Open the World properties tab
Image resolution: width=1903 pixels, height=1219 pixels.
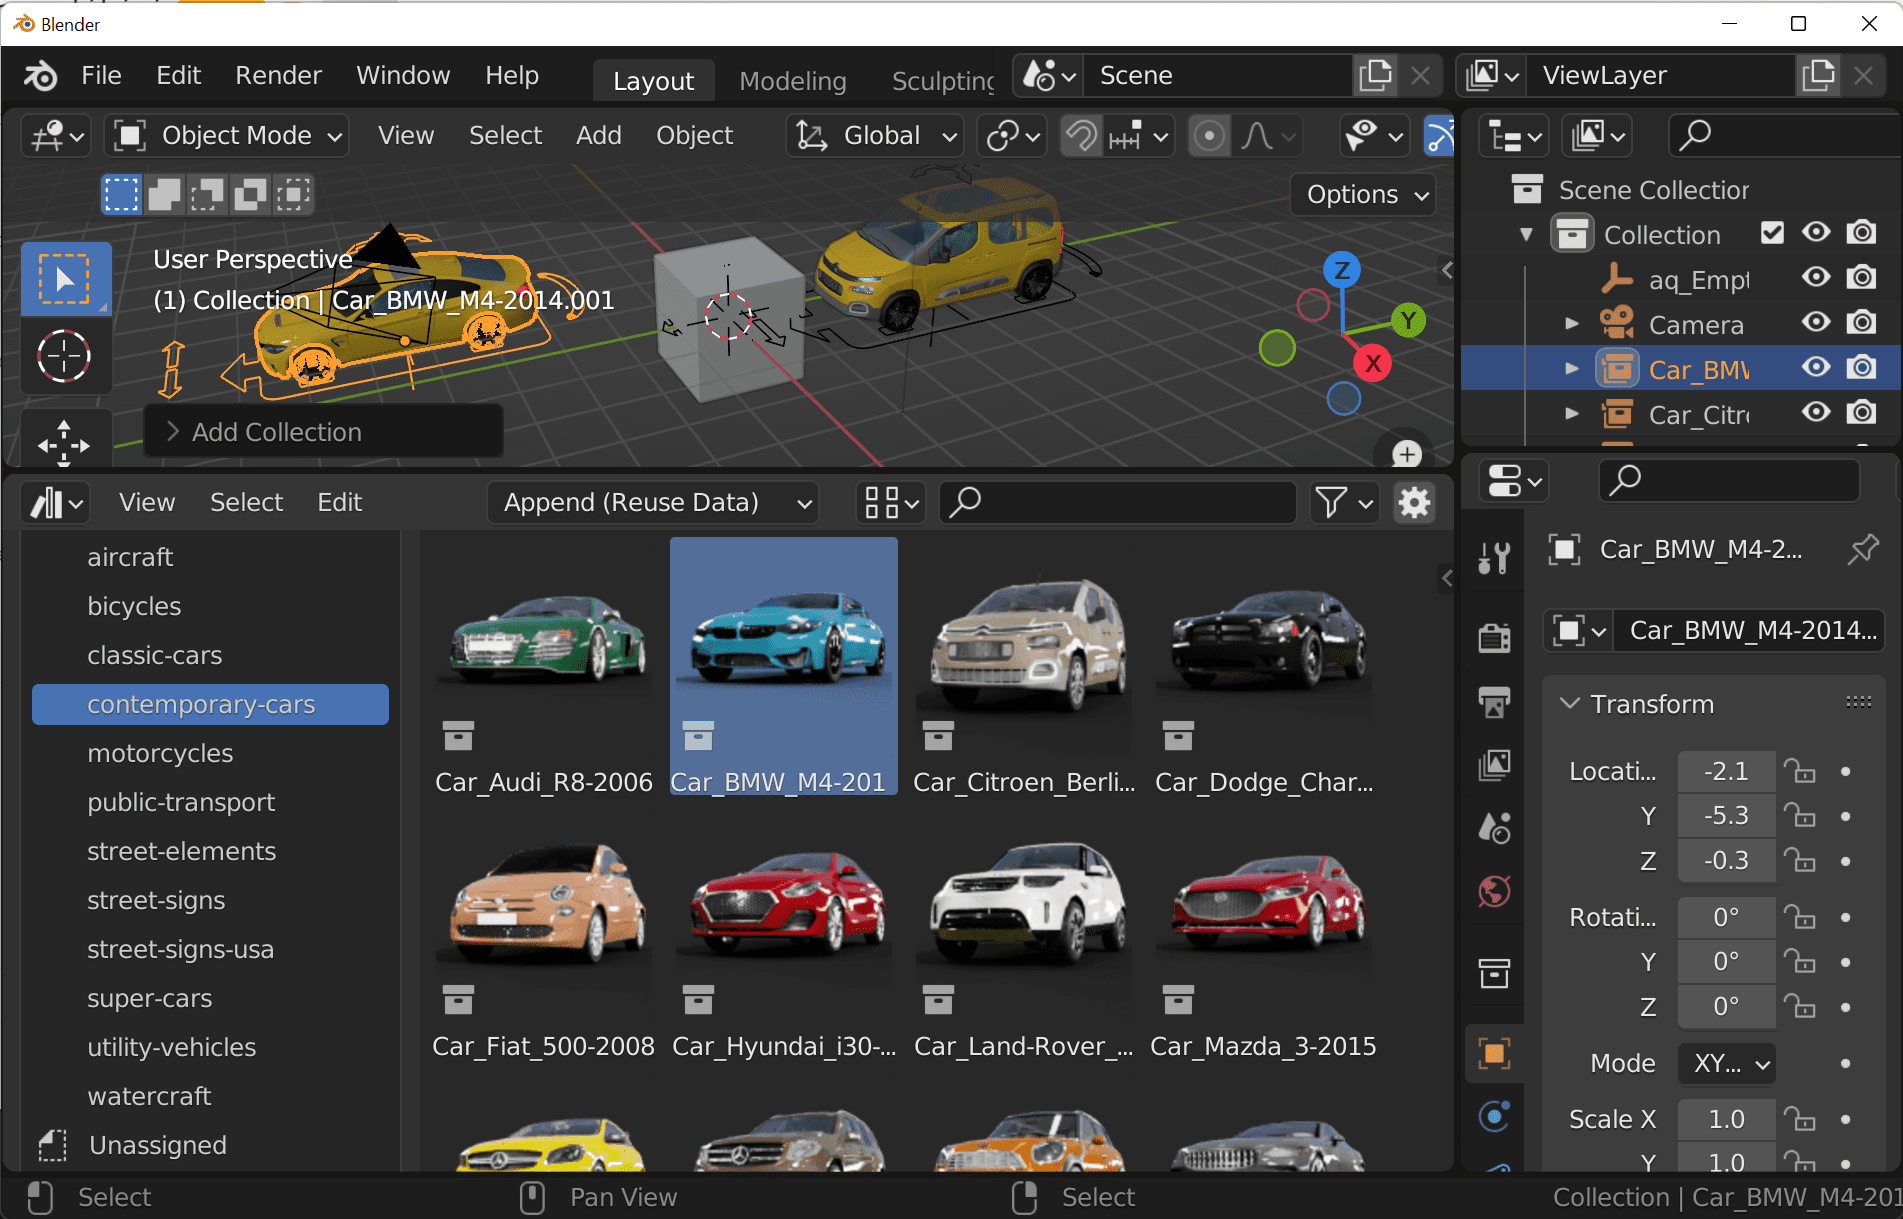pyautogui.click(x=1494, y=891)
